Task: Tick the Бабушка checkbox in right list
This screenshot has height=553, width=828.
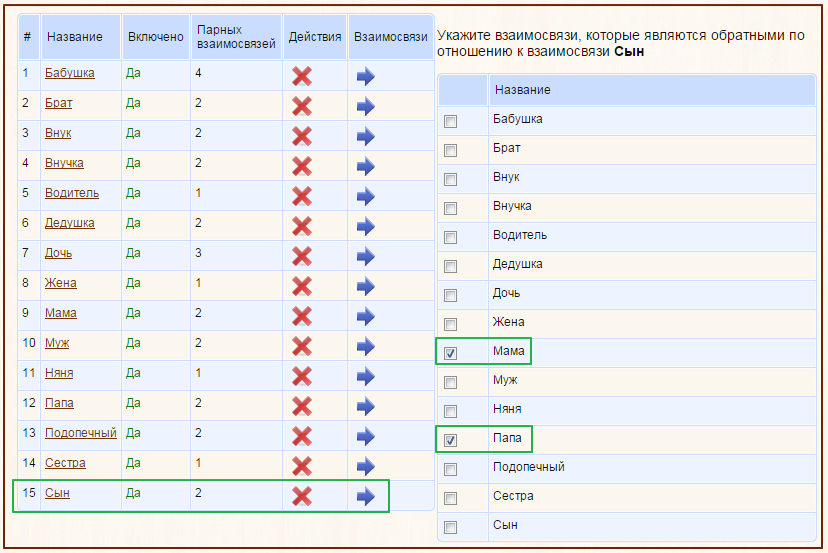Action: click(450, 121)
